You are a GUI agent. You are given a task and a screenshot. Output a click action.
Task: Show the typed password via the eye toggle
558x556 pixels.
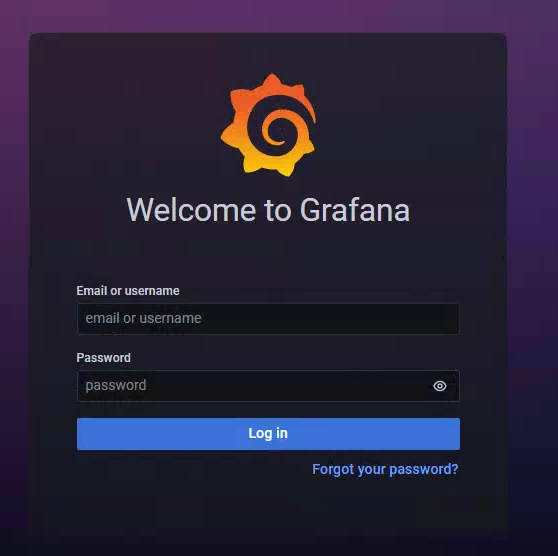(x=440, y=386)
